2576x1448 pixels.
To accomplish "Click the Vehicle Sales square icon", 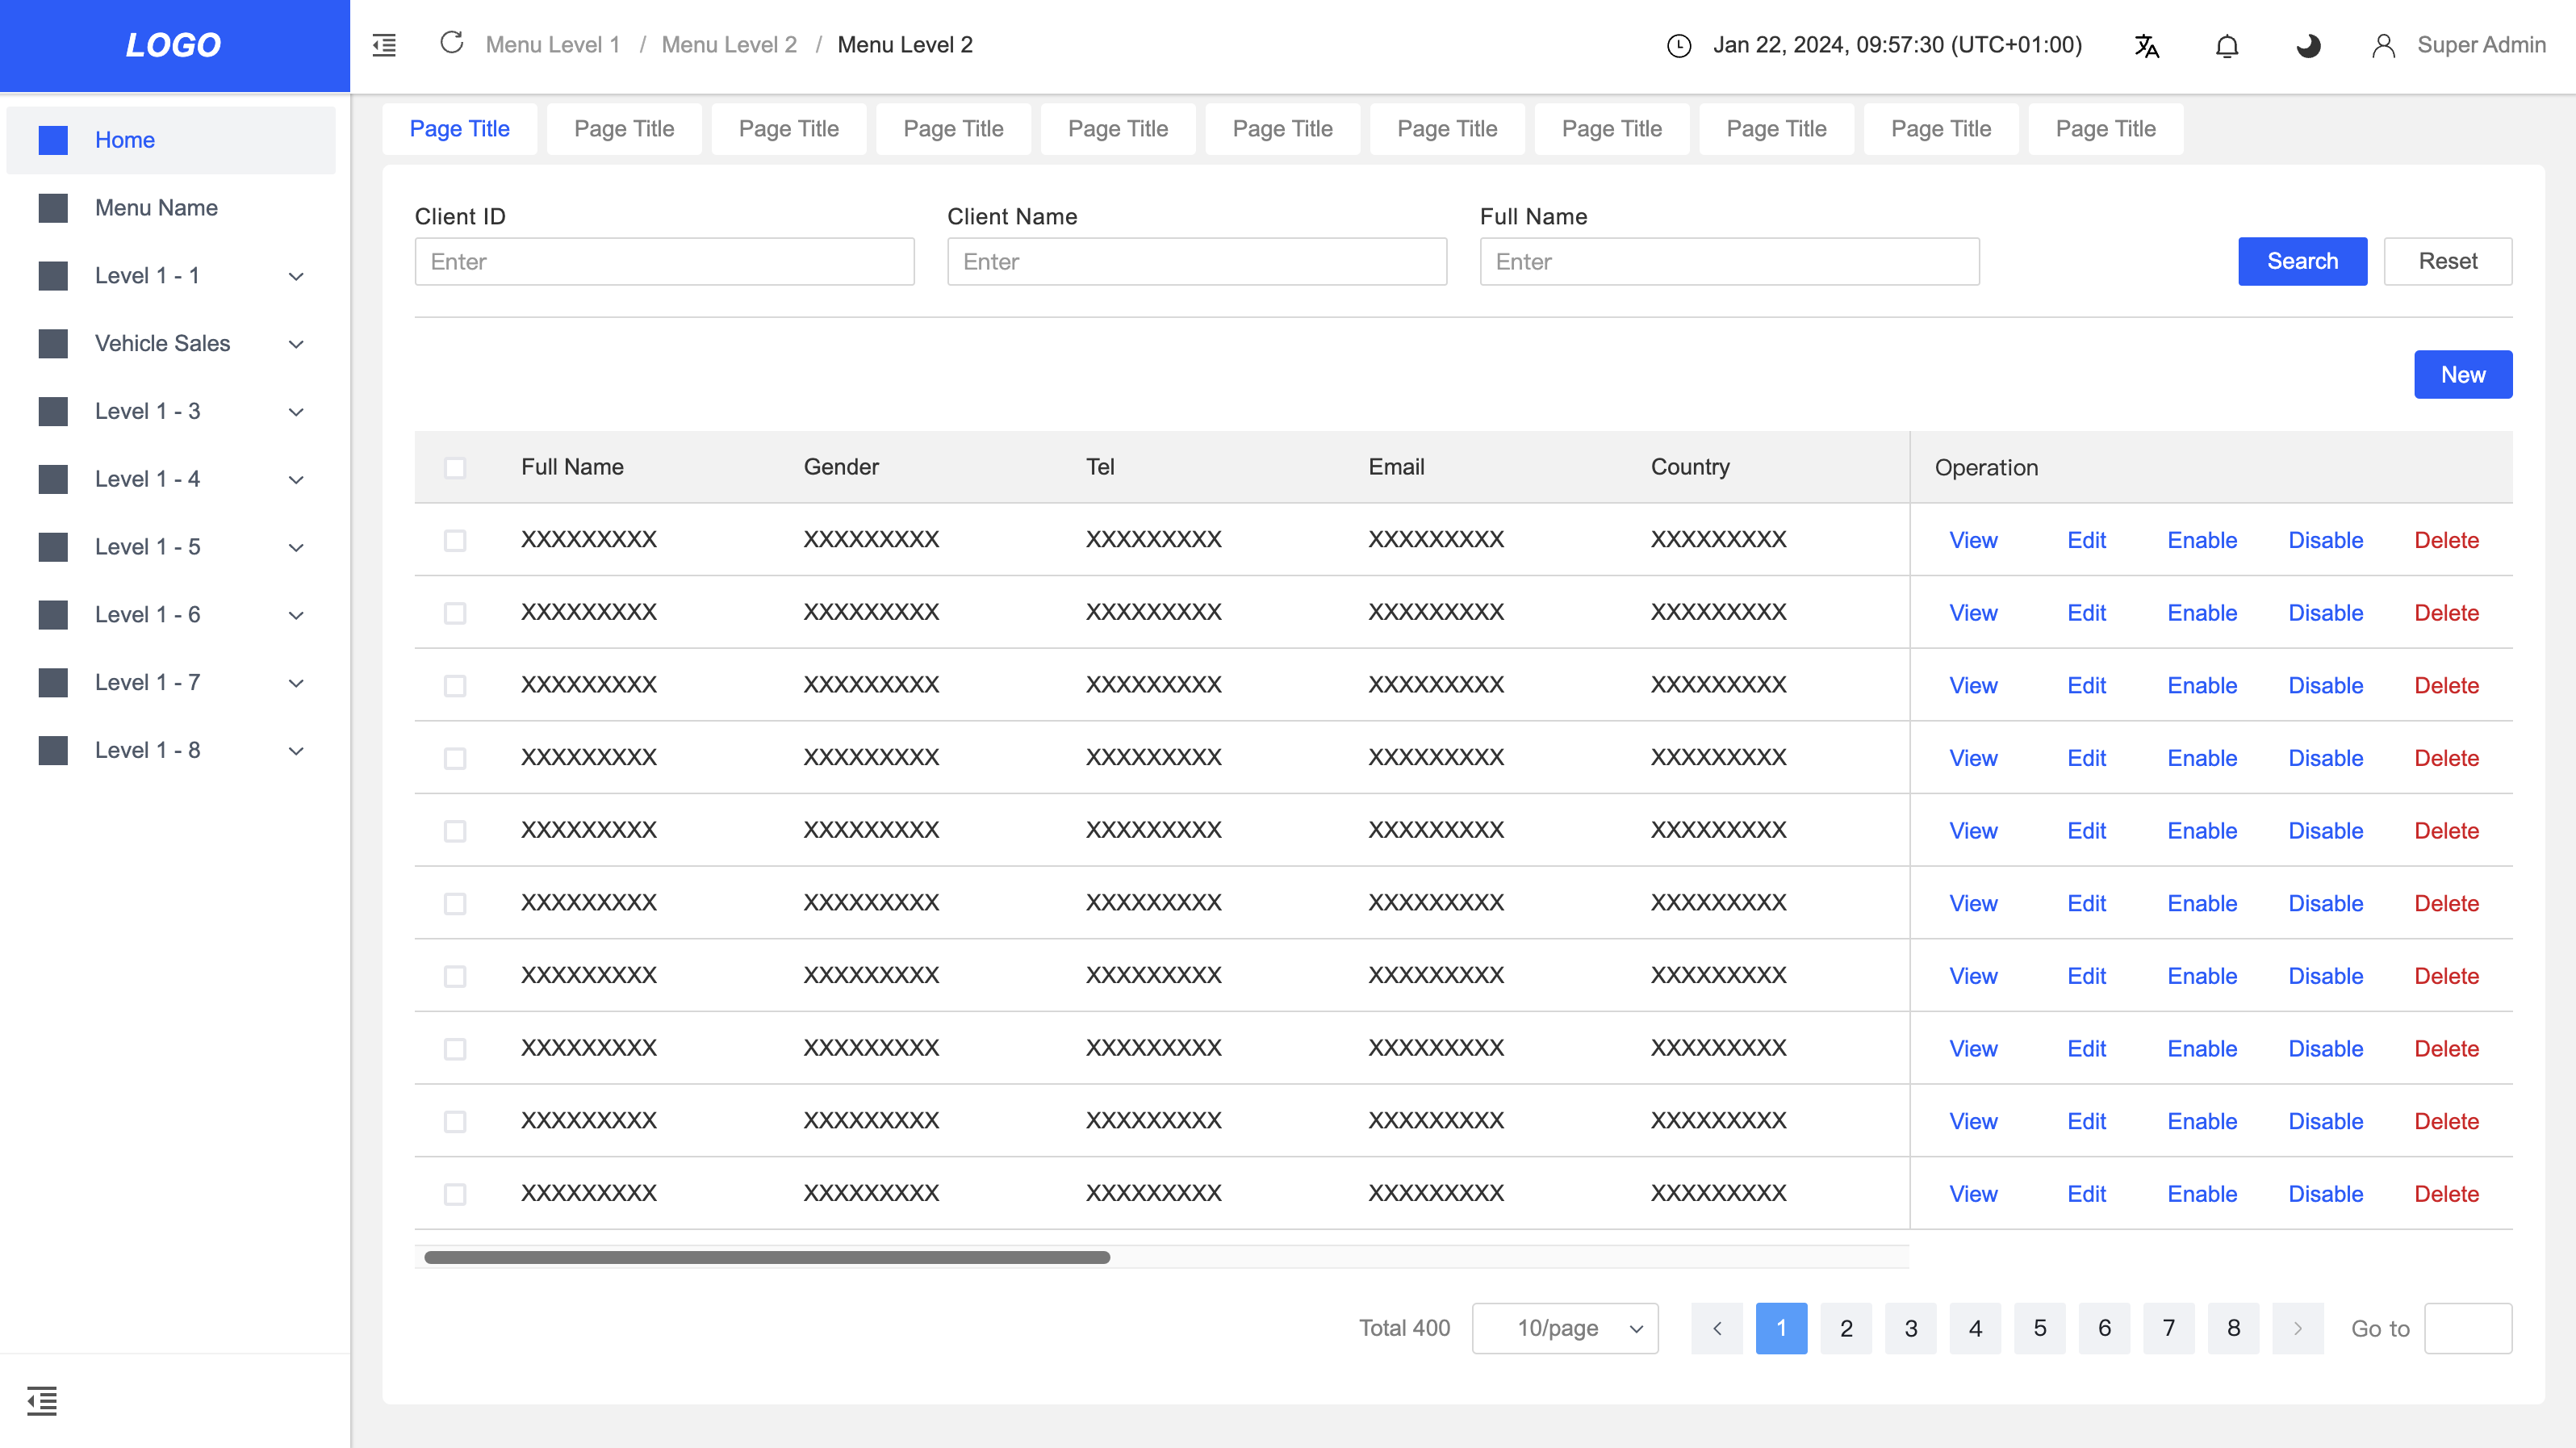I will [x=53, y=344].
